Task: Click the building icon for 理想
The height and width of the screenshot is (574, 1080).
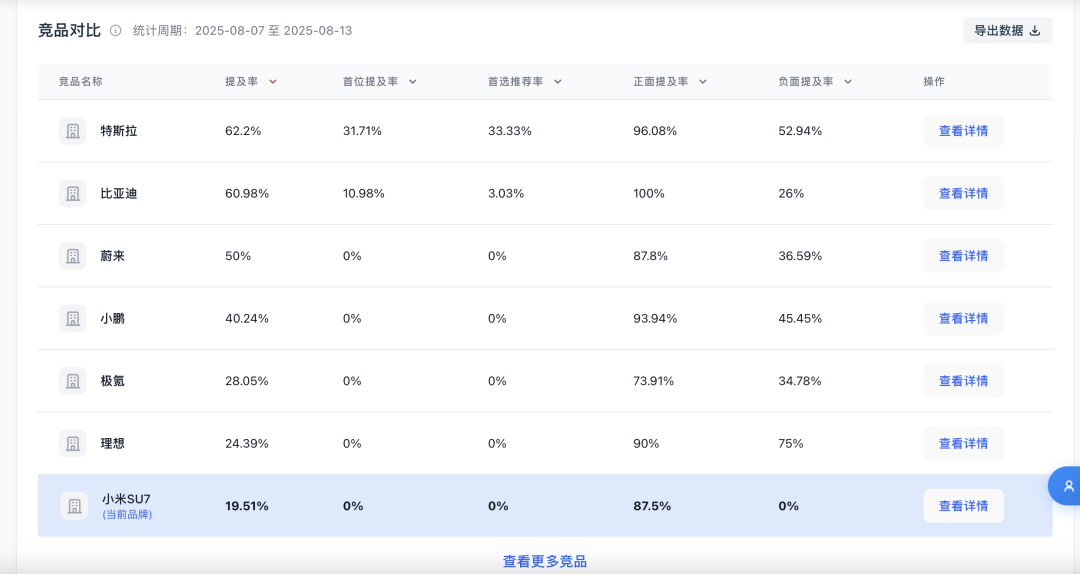Action: coord(72,443)
